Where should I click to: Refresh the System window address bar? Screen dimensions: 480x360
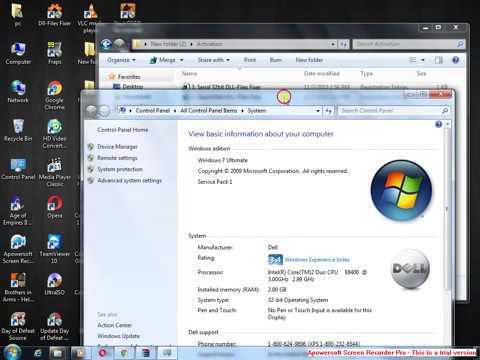point(329,111)
